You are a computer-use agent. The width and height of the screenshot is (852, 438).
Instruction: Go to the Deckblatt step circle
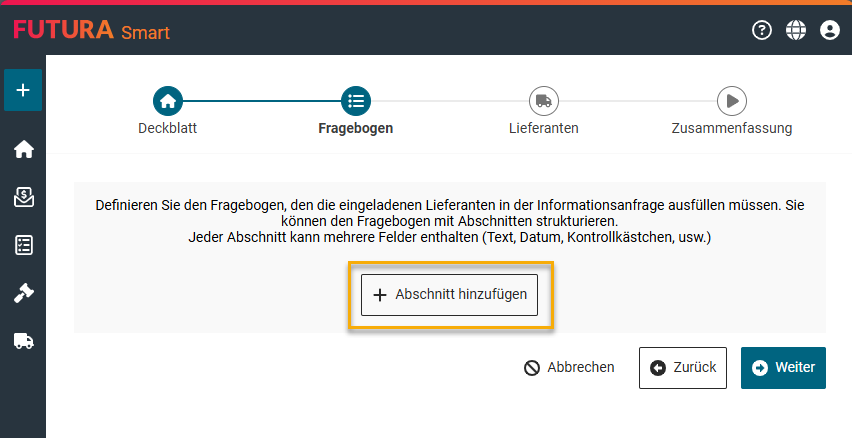click(168, 100)
